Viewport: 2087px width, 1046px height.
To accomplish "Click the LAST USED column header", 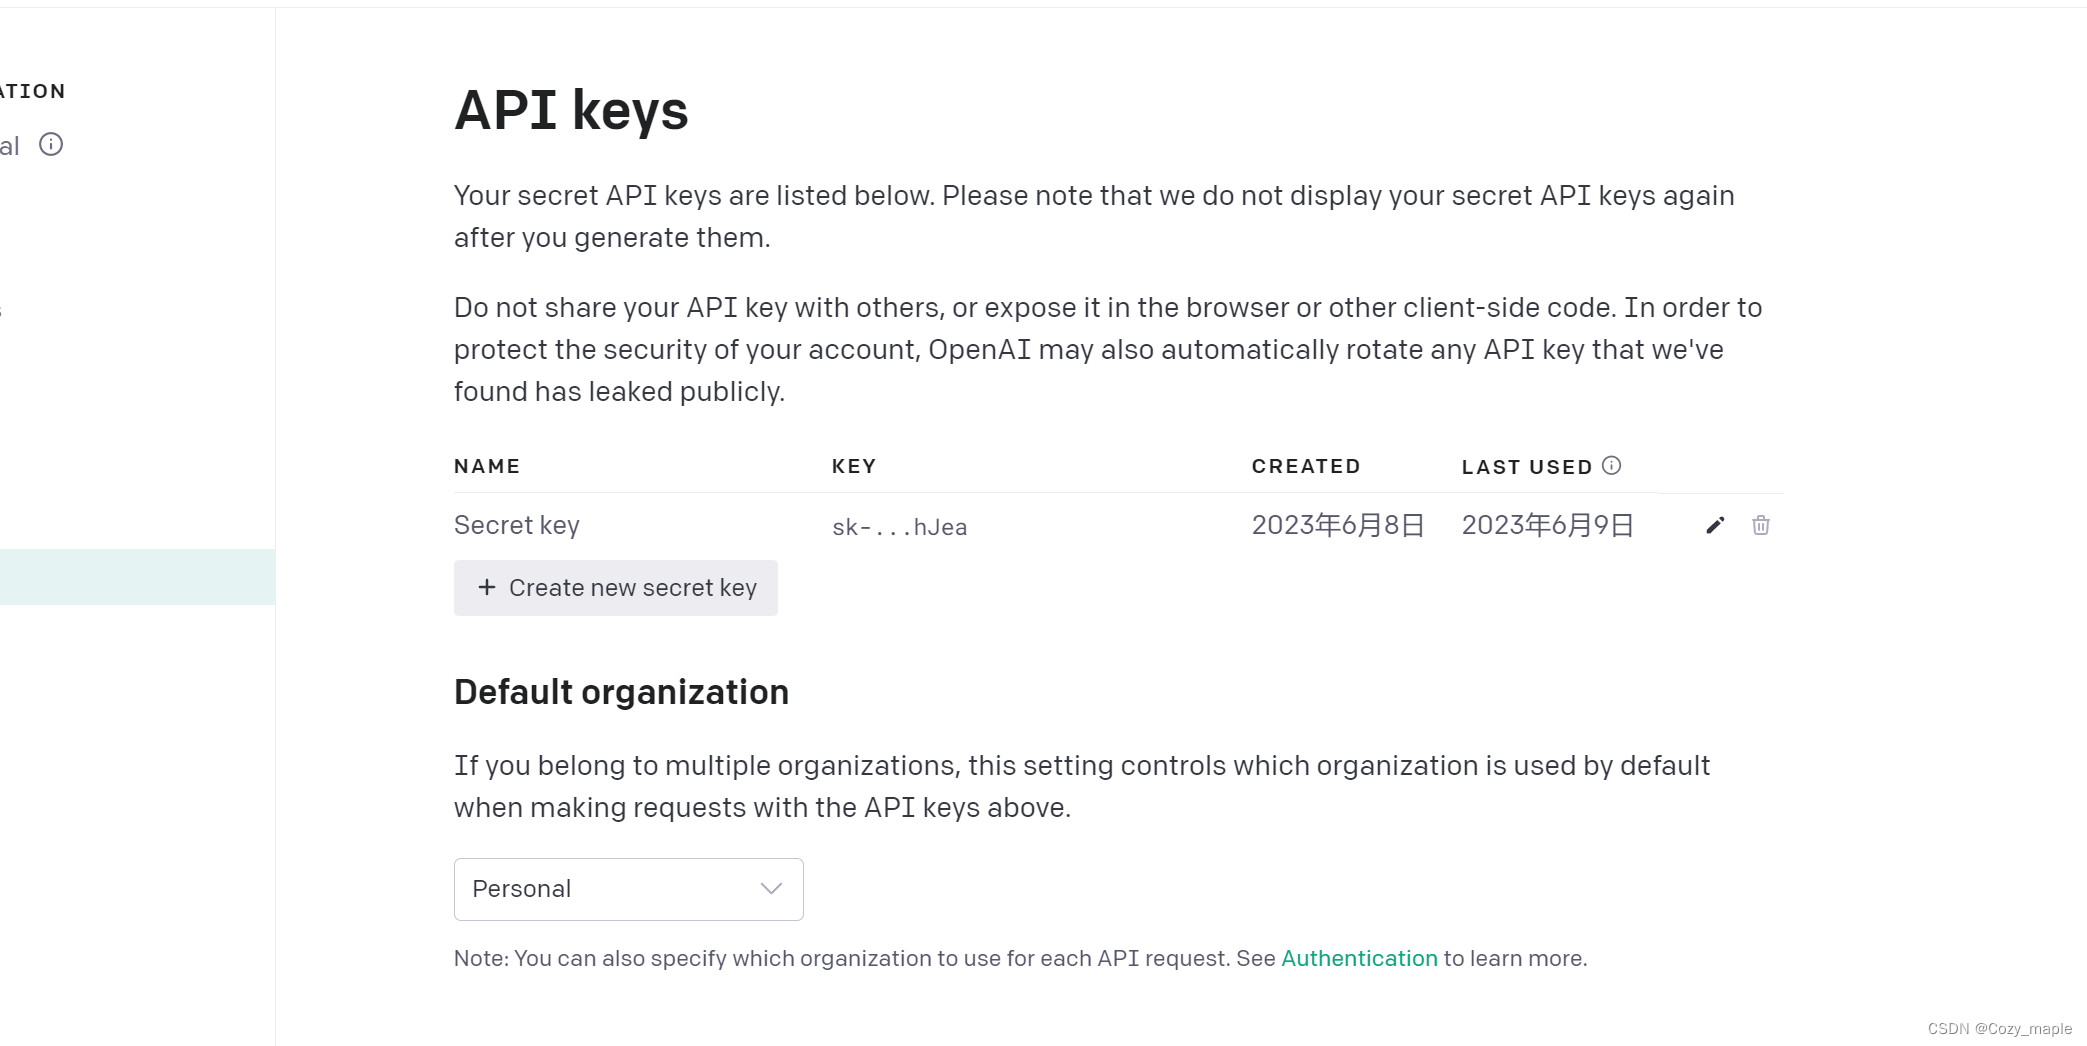I will click(1527, 467).
